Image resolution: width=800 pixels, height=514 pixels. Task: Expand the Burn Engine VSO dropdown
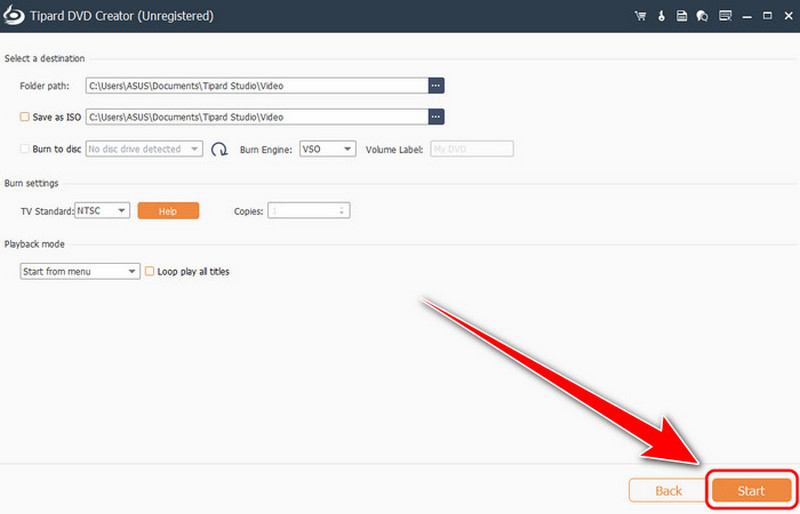(x=328, y=149)
